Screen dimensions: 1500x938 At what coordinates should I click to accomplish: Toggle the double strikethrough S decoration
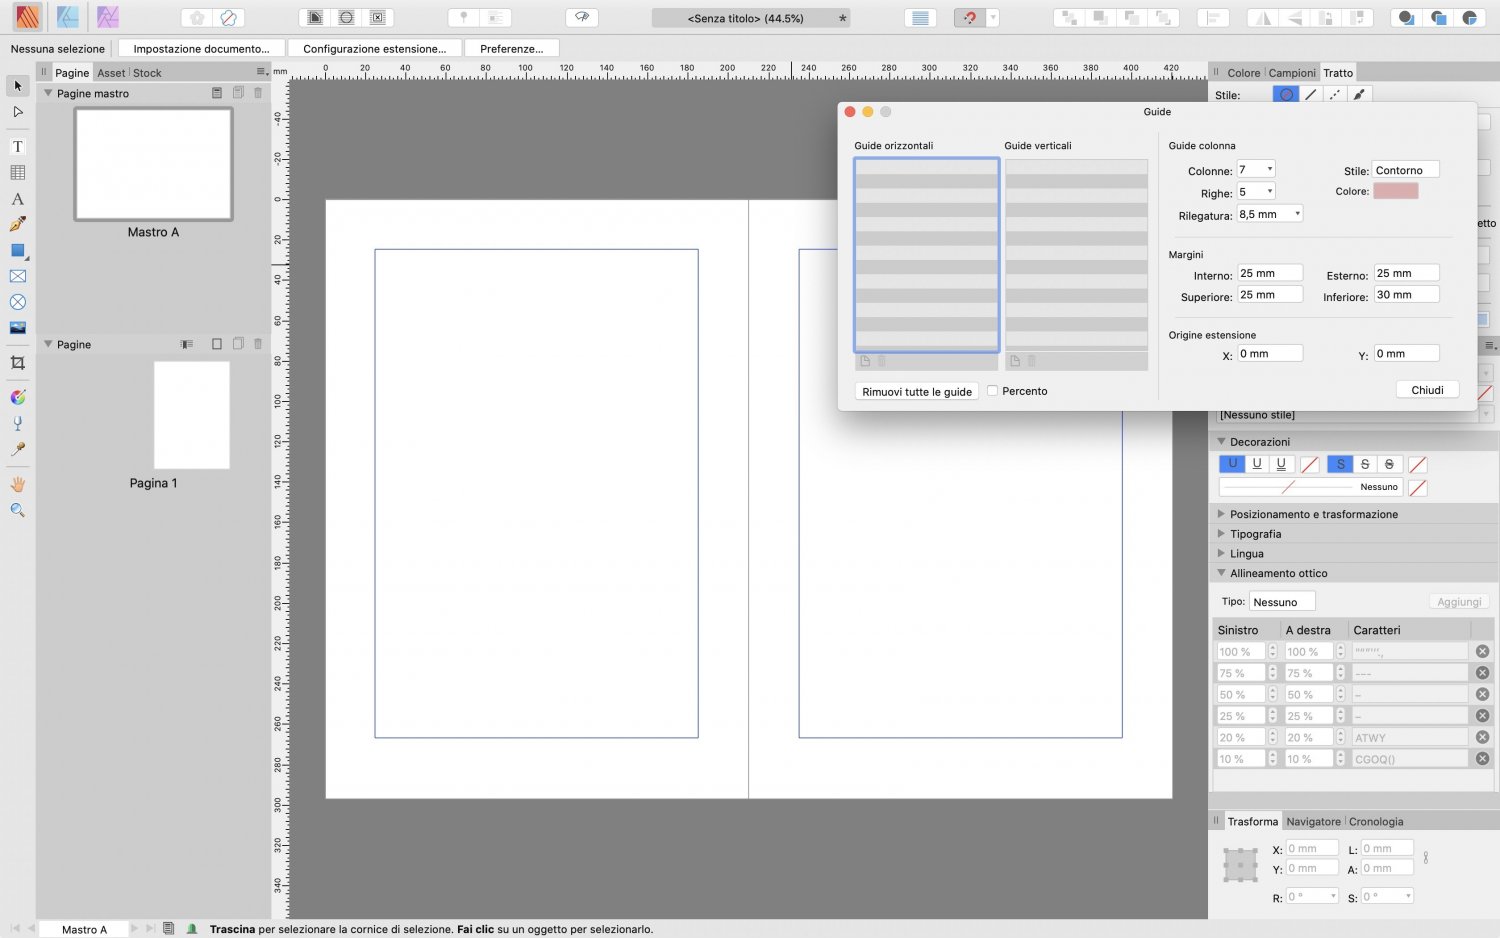(1389, 464)
